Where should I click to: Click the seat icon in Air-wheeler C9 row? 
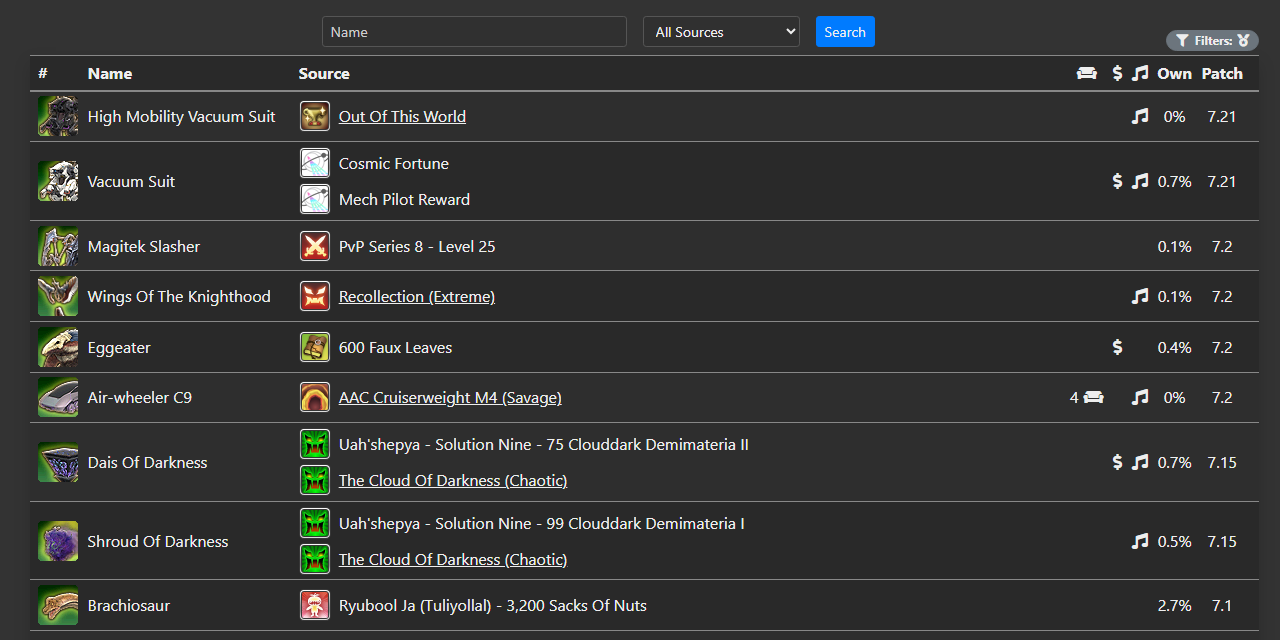point(1094,397)
